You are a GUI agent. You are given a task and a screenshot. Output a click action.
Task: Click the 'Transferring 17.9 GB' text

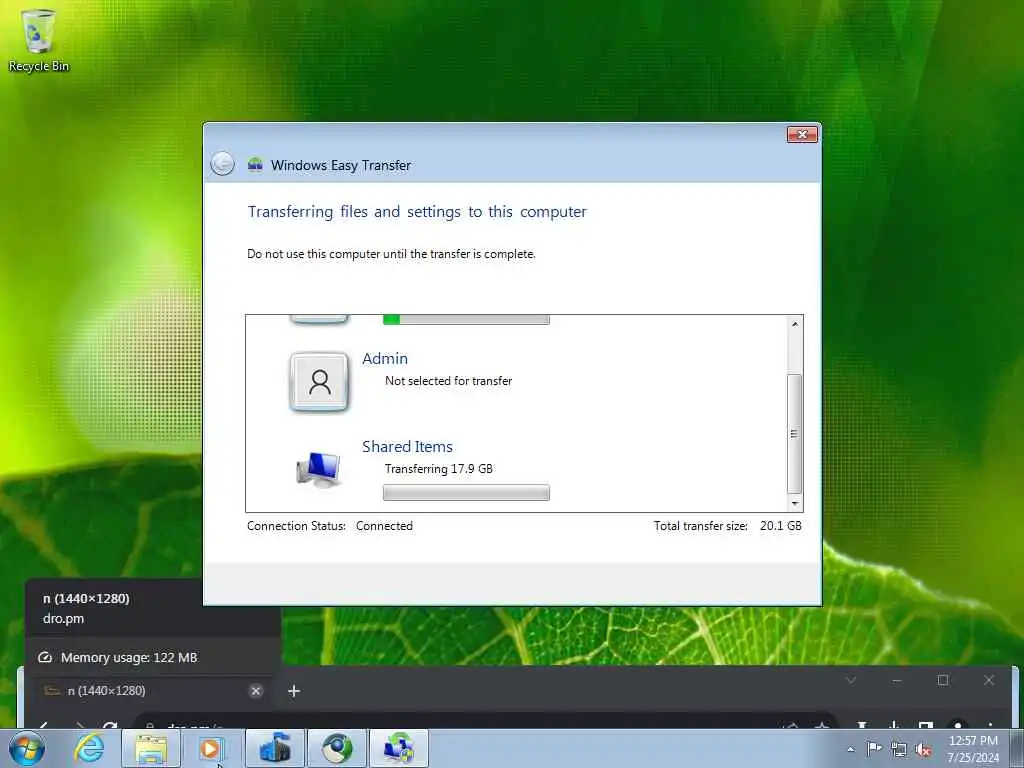(438, 469)
